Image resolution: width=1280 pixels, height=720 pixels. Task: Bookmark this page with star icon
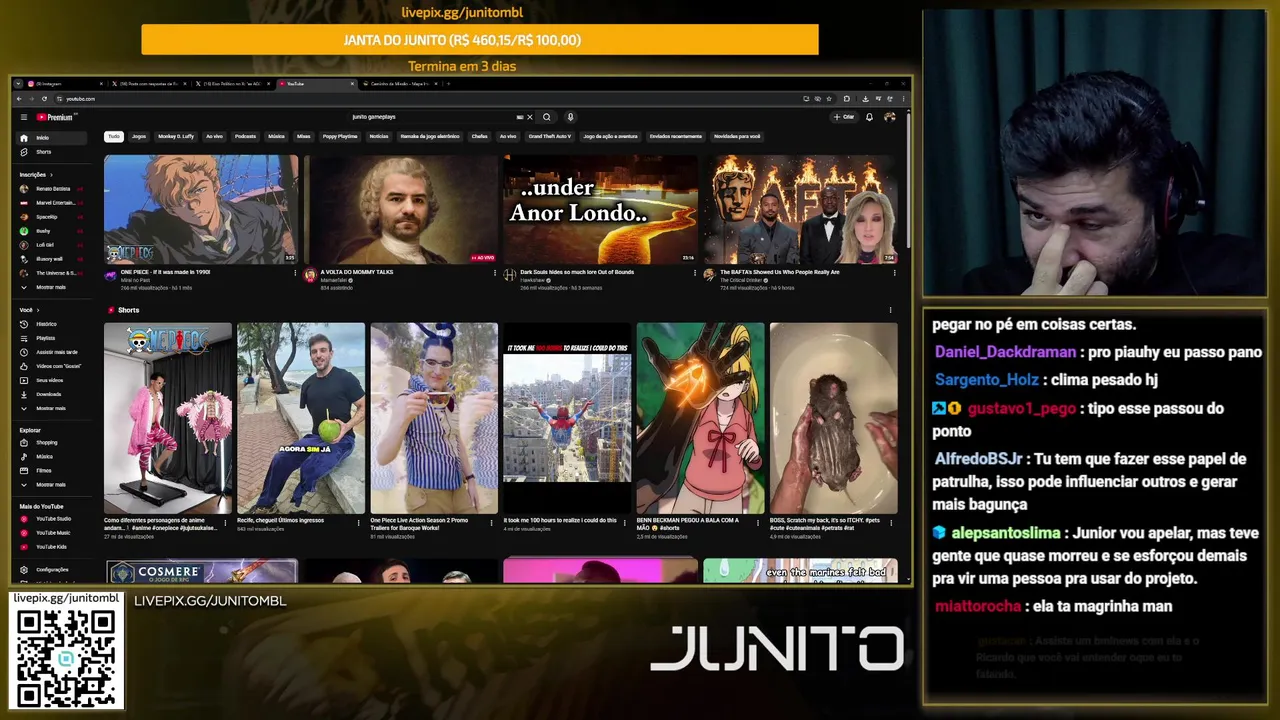830,99
